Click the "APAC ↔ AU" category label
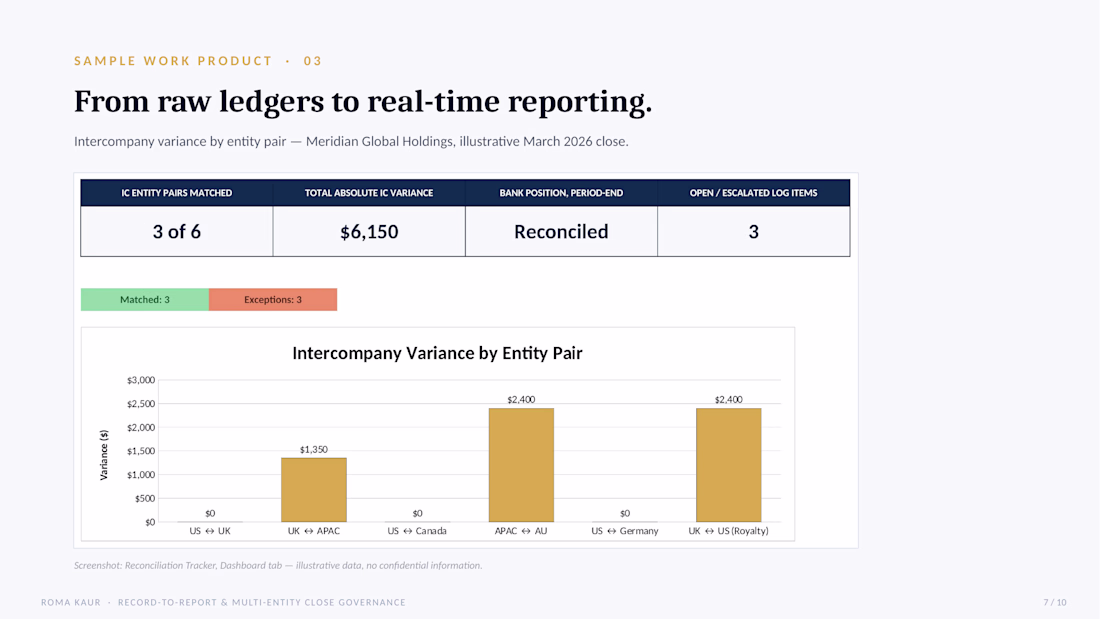1100x619 pixels. pos(521,531)
